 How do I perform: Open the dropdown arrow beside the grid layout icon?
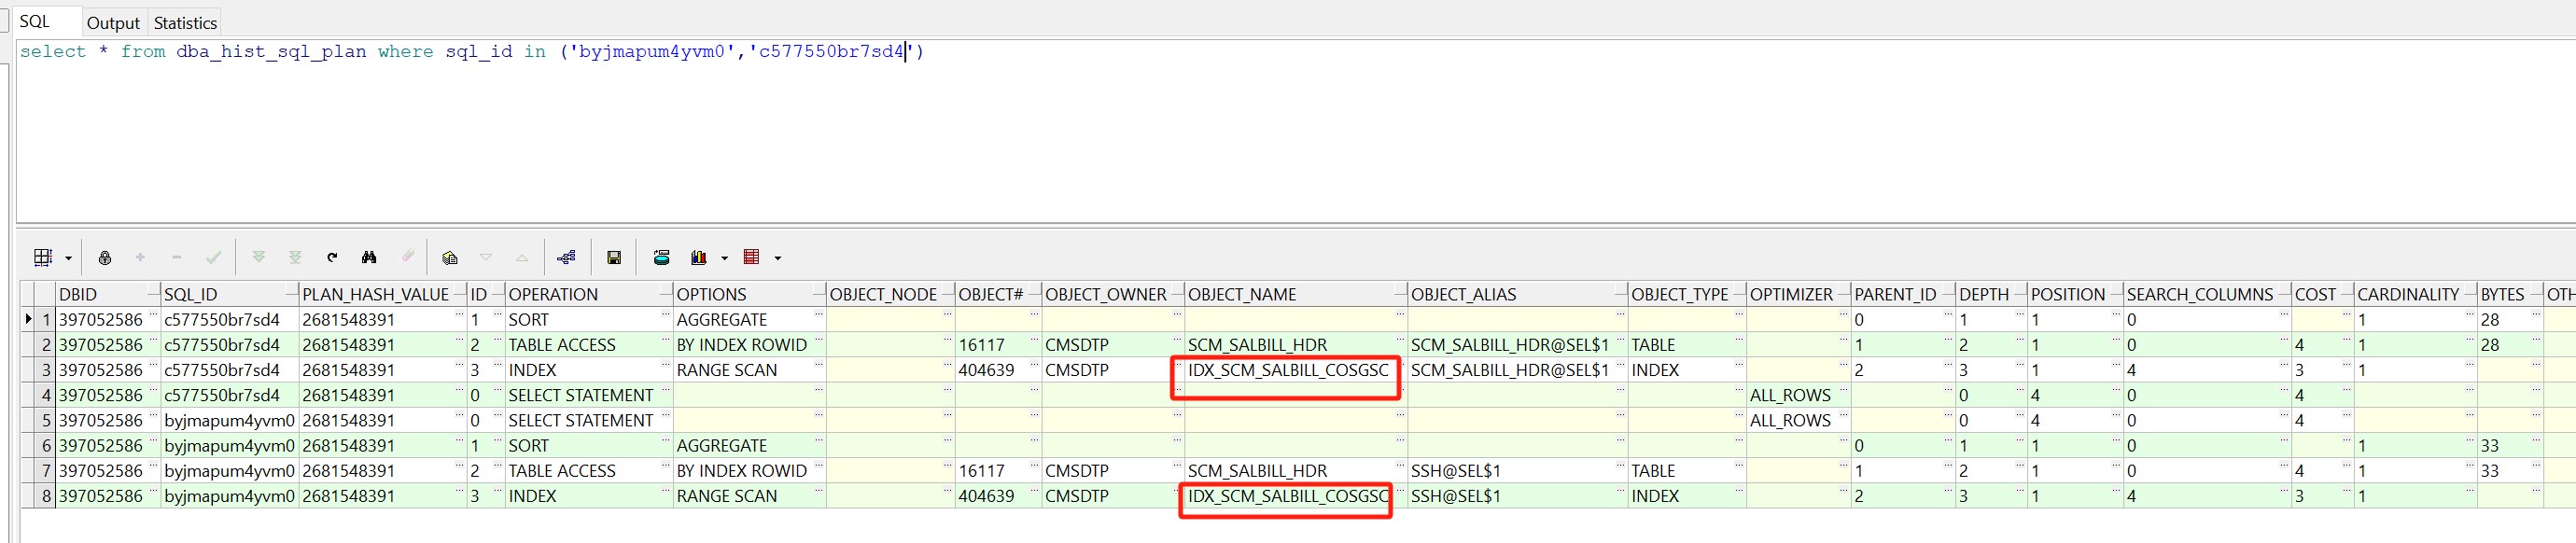(x=68, y=258)
